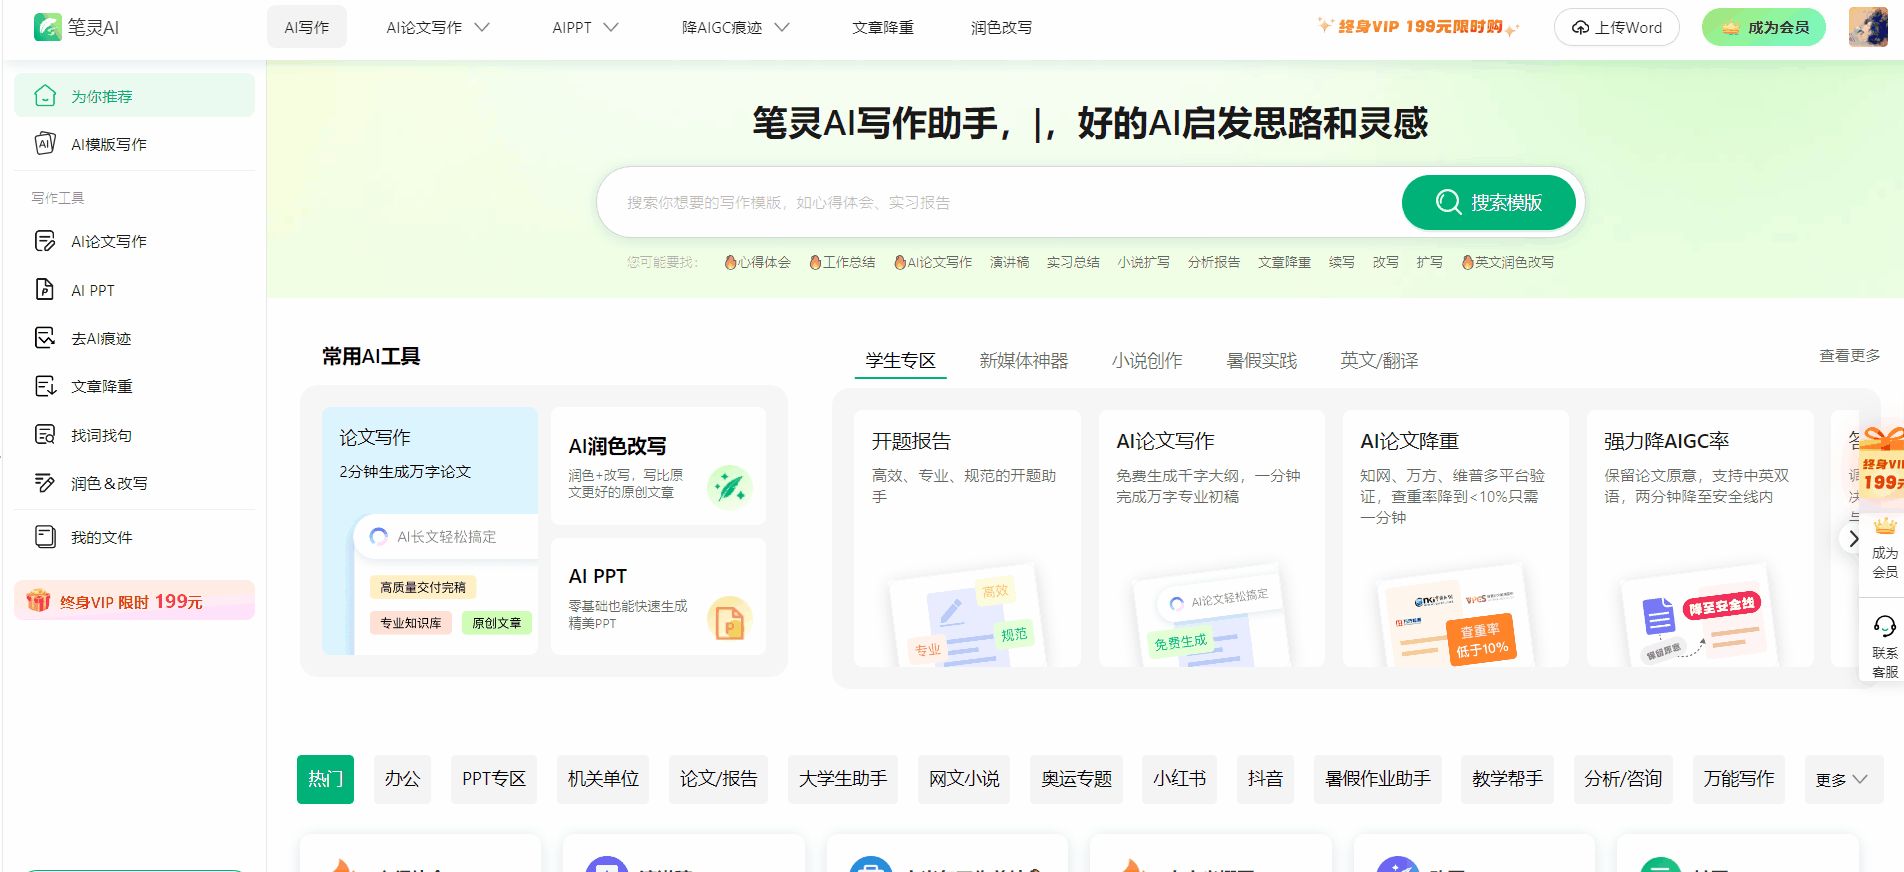Viewport: 1904px width, 872px height.
Task: Select the 机关单位 category tab
Action: 603,779
